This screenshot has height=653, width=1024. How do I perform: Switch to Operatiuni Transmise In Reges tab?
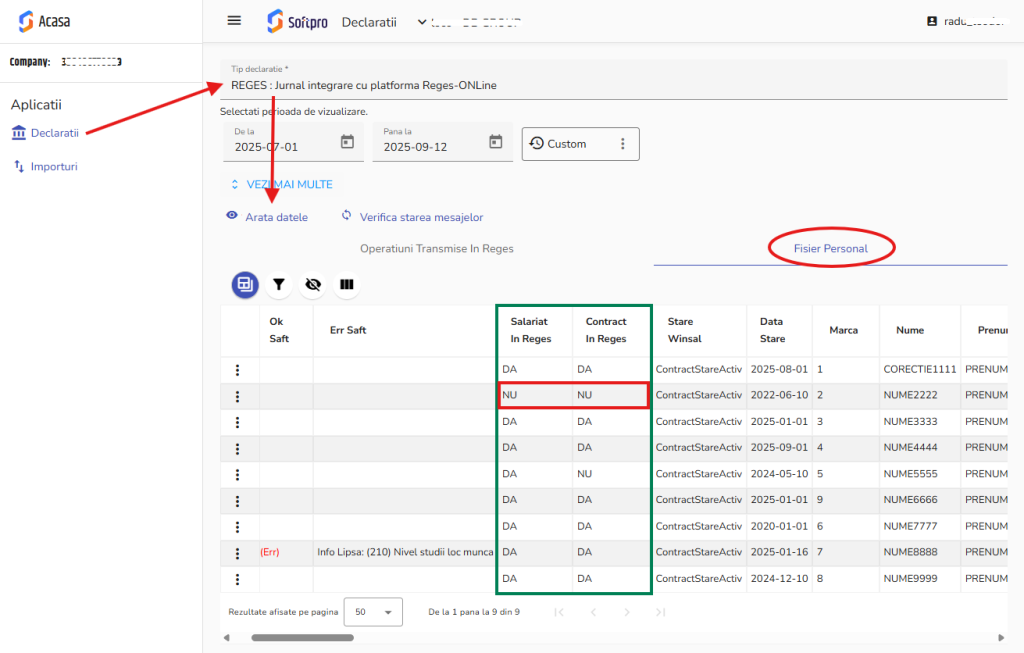click(437, 249)
